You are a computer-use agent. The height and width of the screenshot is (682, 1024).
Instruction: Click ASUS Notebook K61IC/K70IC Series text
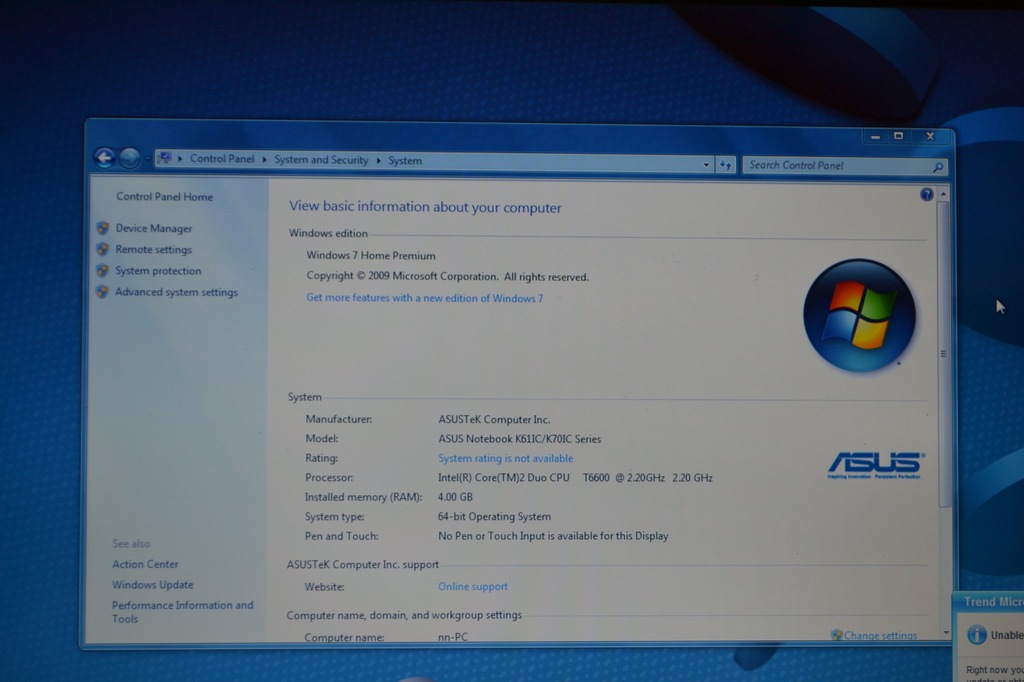pos(520,439)
